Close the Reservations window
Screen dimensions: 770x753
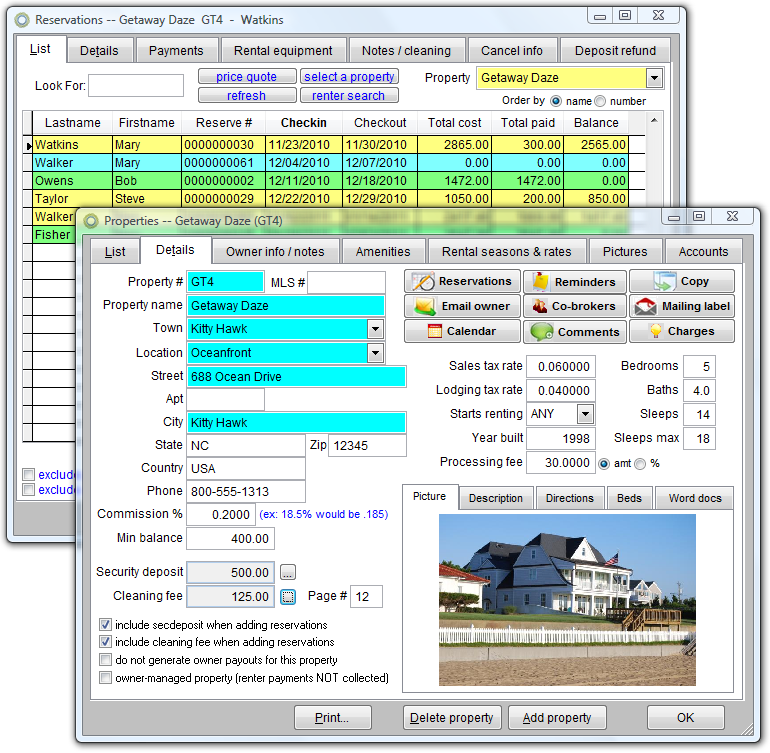(659, 15)
